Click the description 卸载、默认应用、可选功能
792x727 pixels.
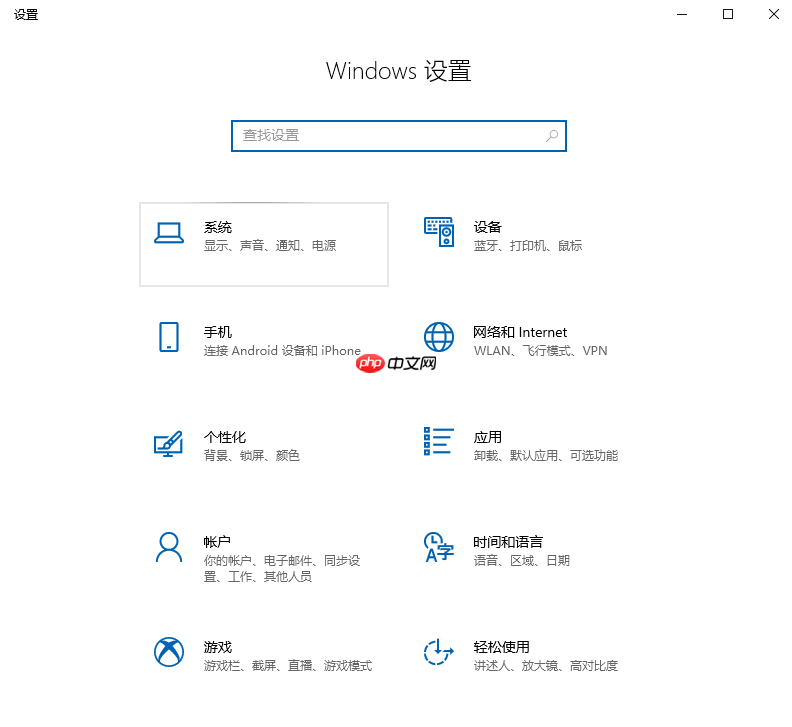point(546,456)
